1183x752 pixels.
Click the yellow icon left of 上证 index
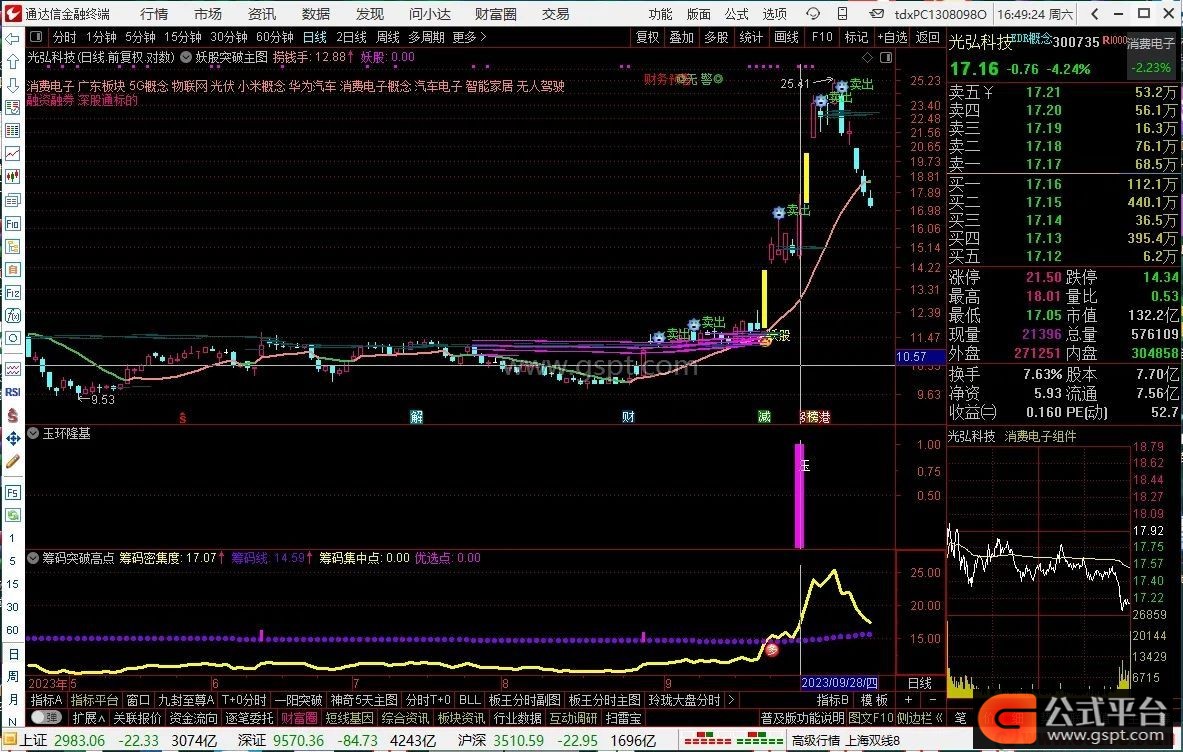coord(11,741)
